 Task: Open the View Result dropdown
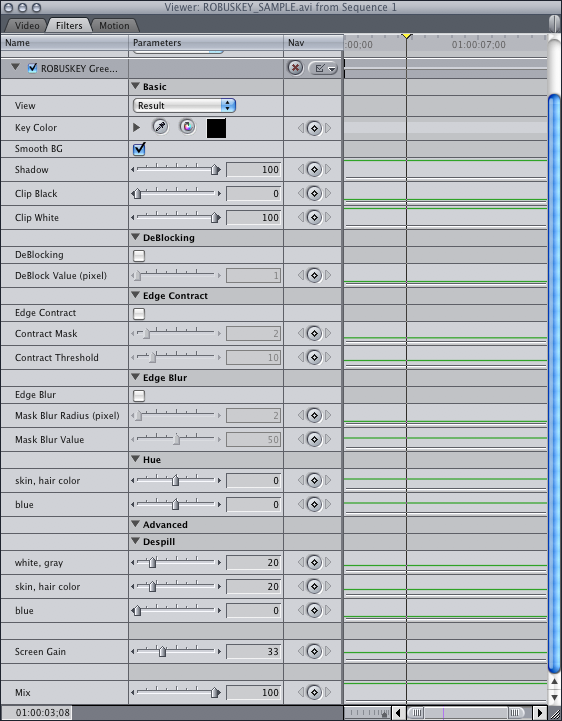184,105
